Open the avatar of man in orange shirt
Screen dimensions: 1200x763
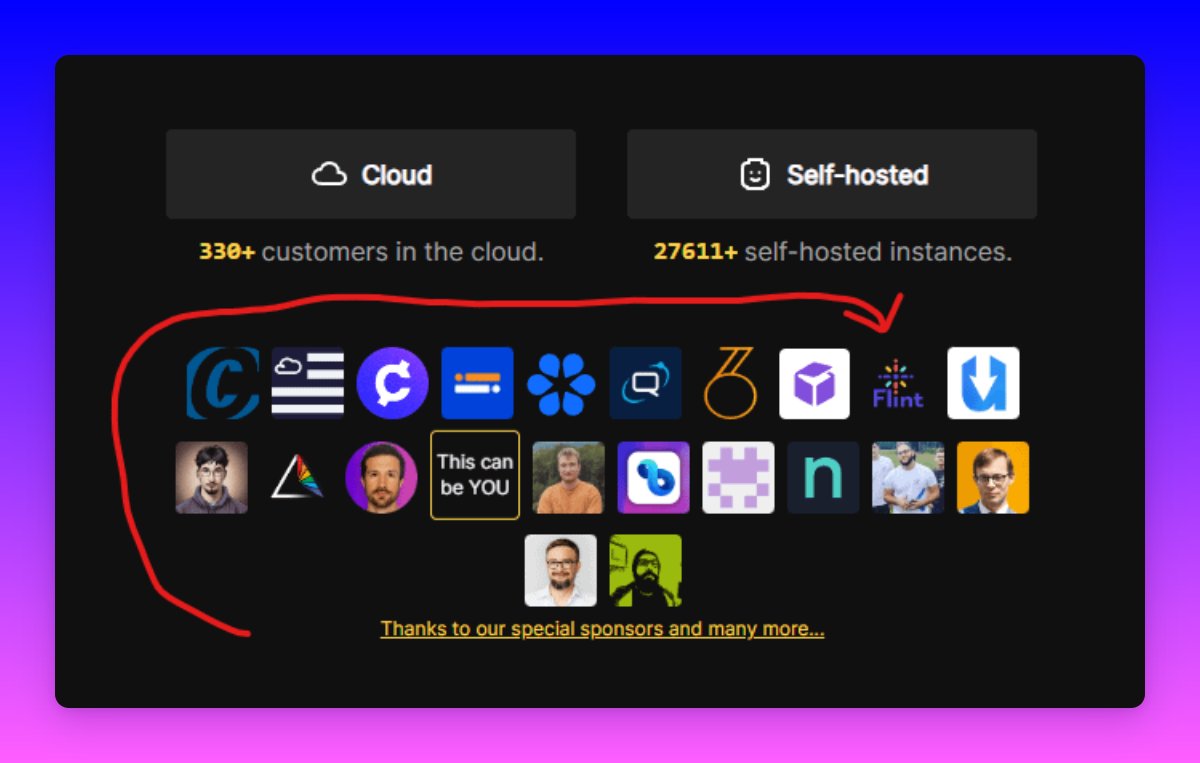pyautogui.click(x=569, y=477)
